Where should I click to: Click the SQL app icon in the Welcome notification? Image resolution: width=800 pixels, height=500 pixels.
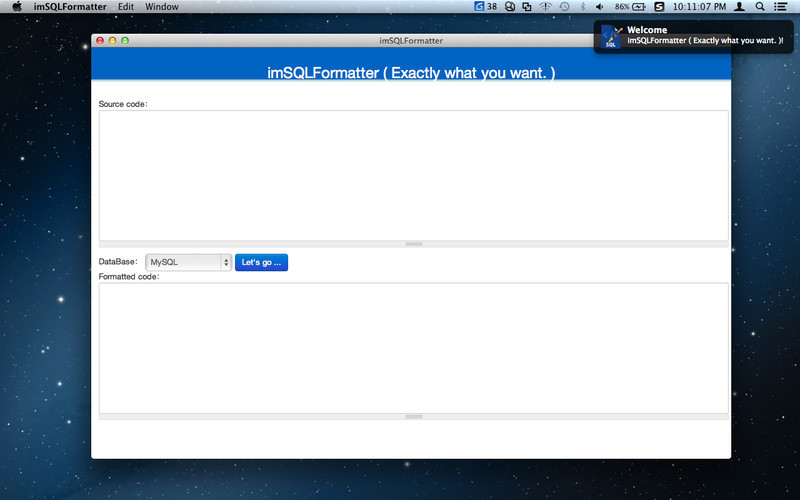click(x=611, y=36)
